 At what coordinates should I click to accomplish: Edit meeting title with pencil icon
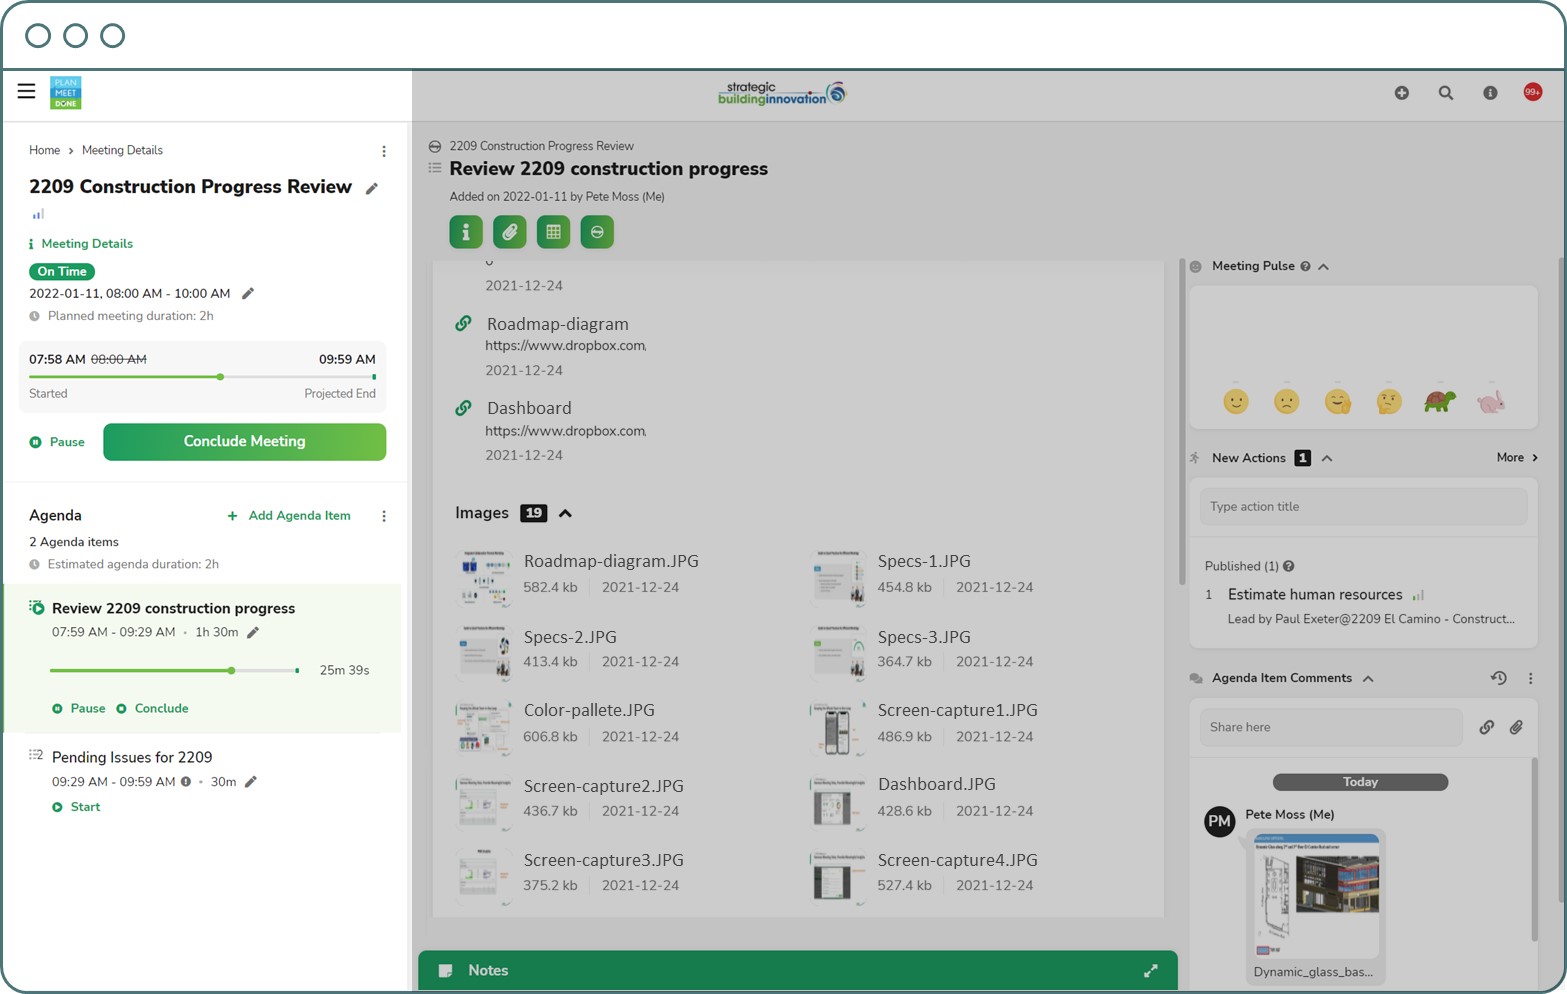pyautogui.click(x=372, y=189)
